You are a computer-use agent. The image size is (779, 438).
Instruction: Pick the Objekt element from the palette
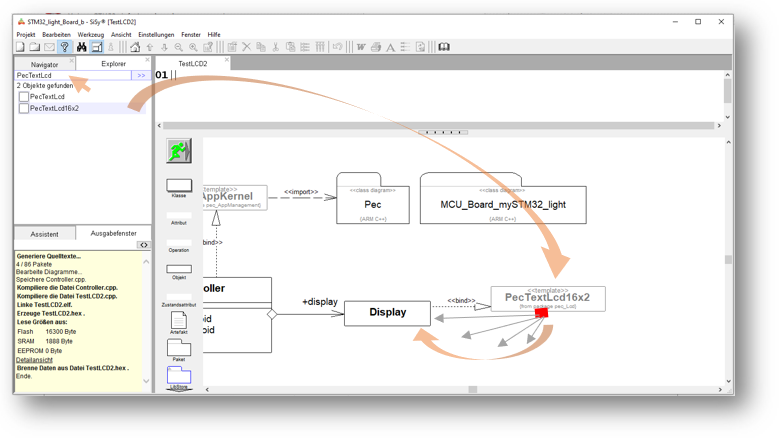pyautogui.click(x=179, y=270)
